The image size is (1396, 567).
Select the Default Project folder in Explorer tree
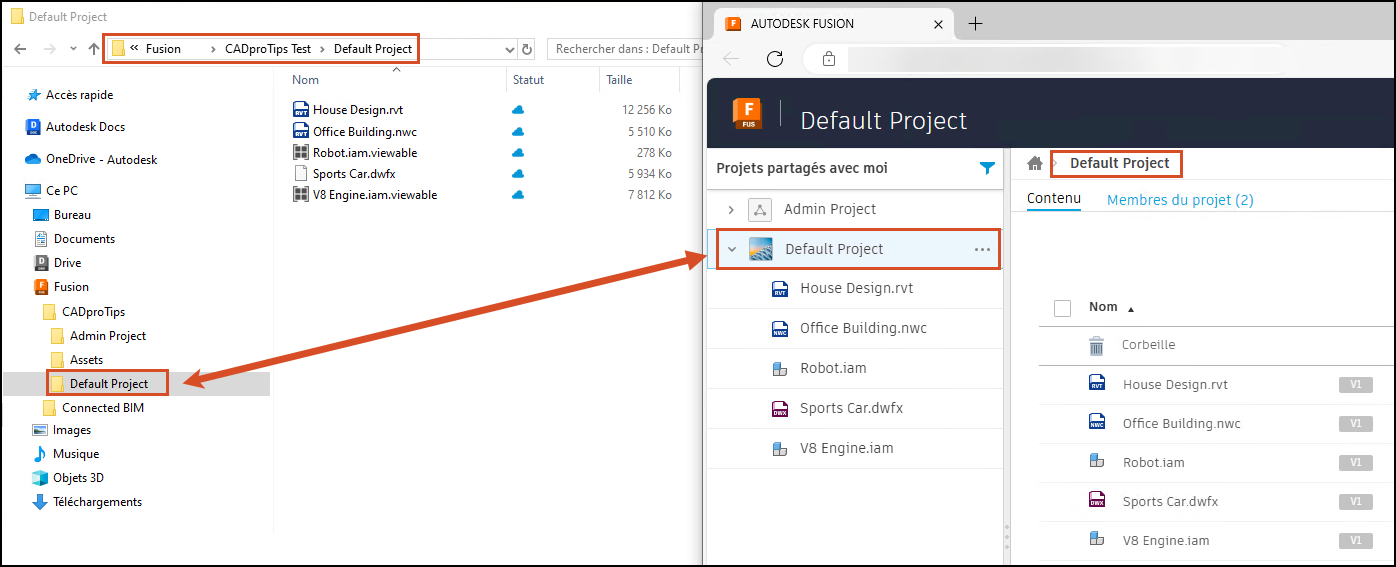click(x=109, y=384)
